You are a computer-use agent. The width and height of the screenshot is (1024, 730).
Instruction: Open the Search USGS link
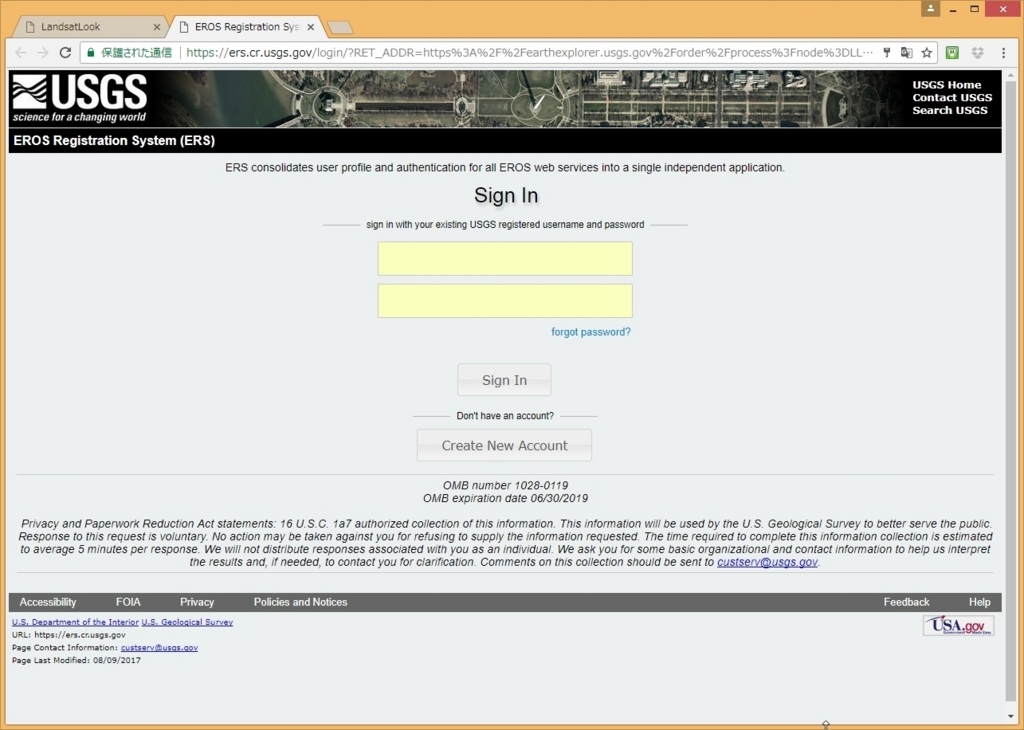tap(950, 110)
